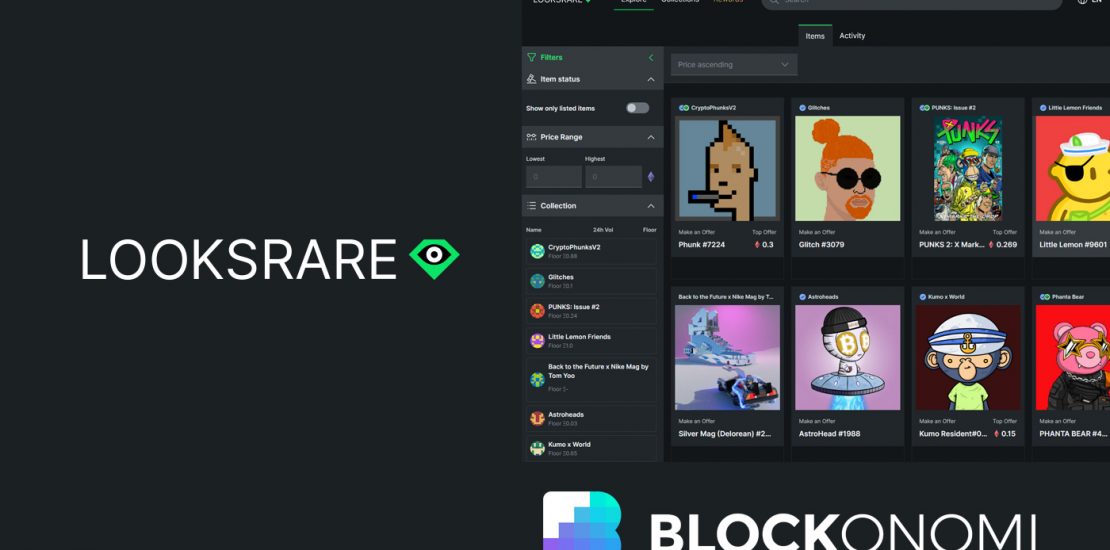Switch to the Activity tab

click(x=852, y=36)
